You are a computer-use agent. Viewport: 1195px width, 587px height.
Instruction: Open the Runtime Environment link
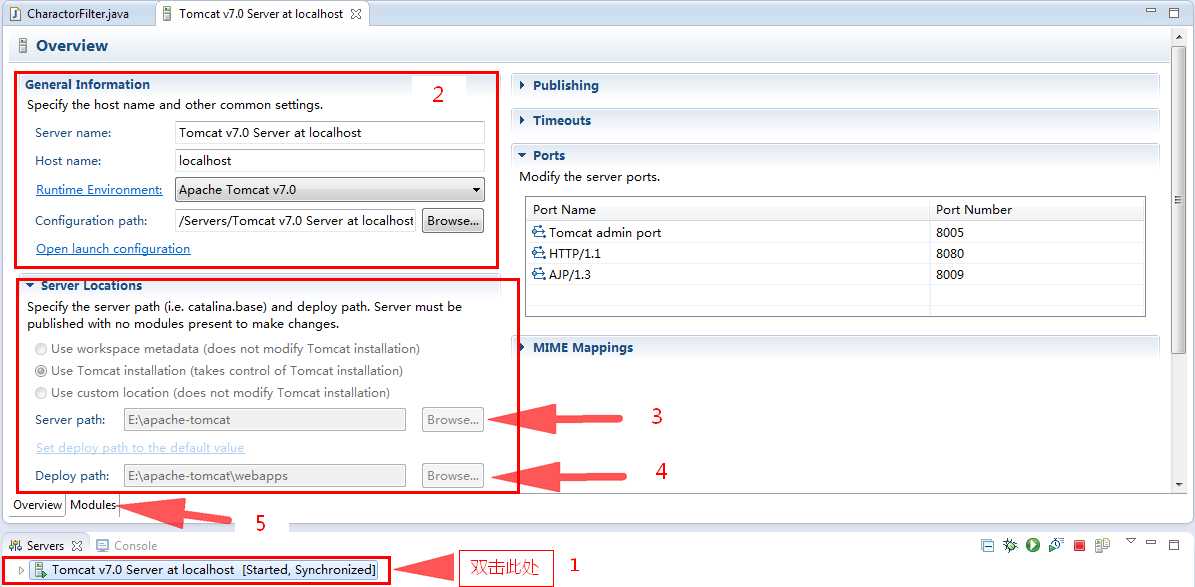(99, 190)
